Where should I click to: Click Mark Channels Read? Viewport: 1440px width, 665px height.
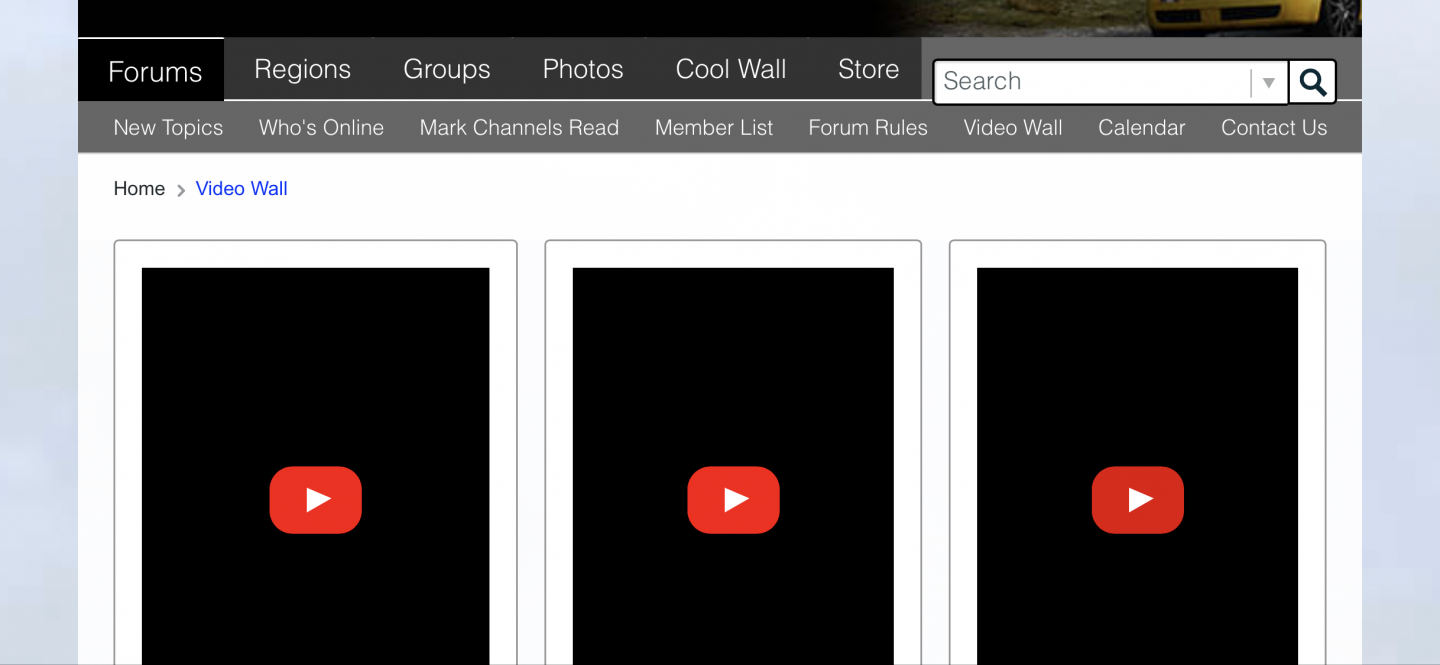tap(519, 128)
